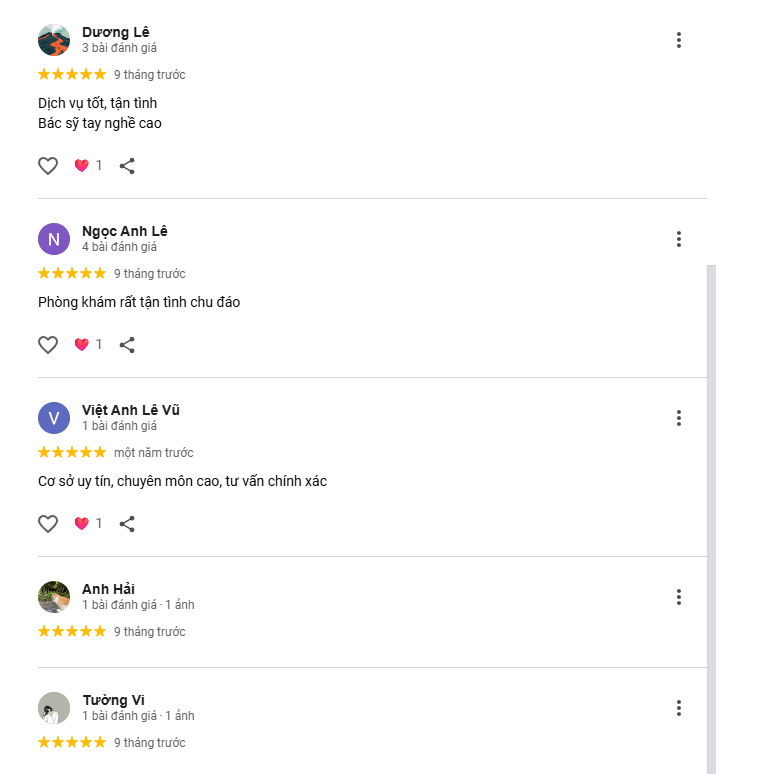759x774 pixels.
Task: Open more options for Ngọc Anh Lê's review
Action: click(x=678, y=239)
